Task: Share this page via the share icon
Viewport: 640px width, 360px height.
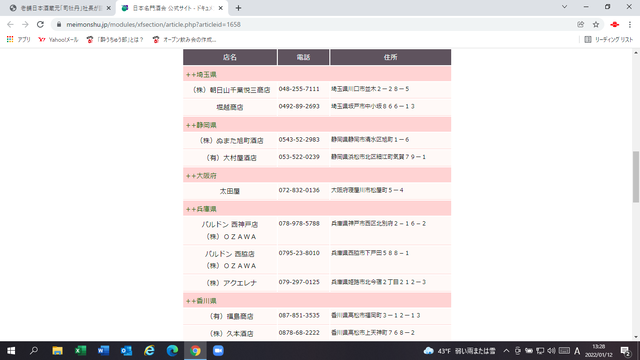Action: click(580, 24)
